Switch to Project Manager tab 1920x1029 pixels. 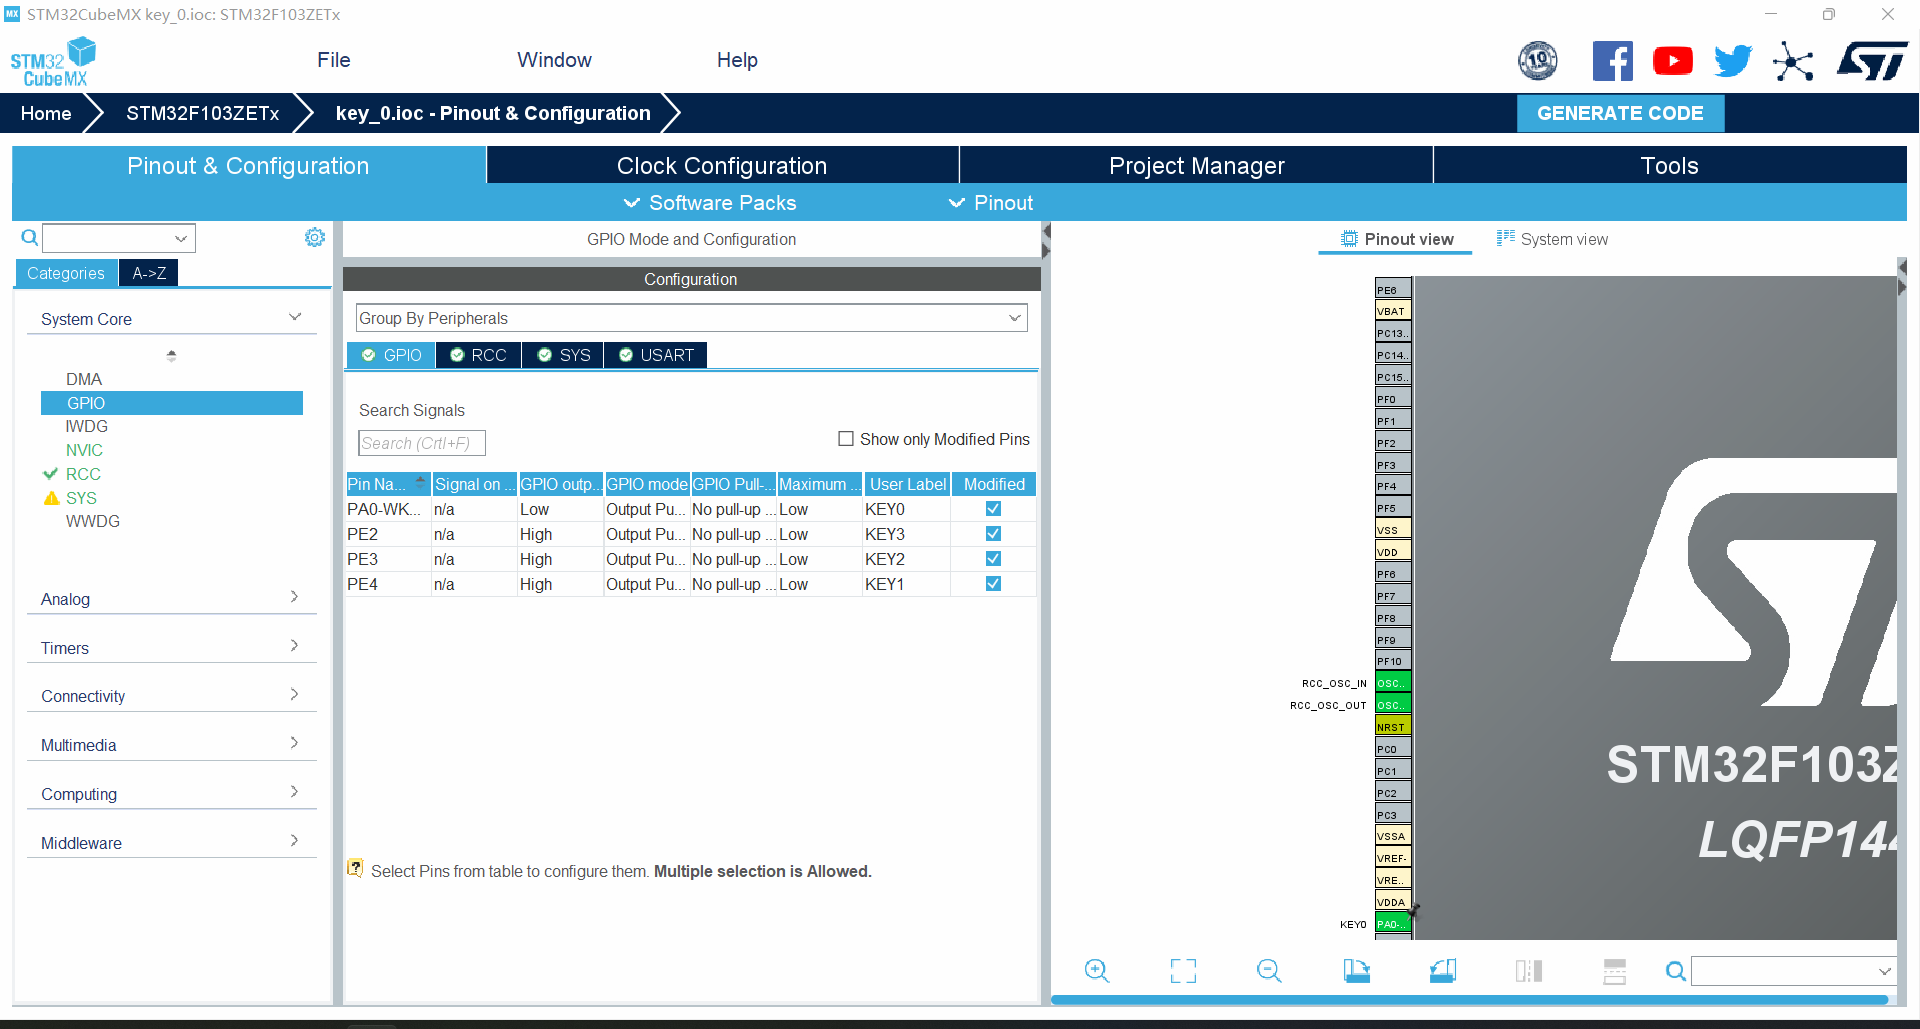(1196, 165)
